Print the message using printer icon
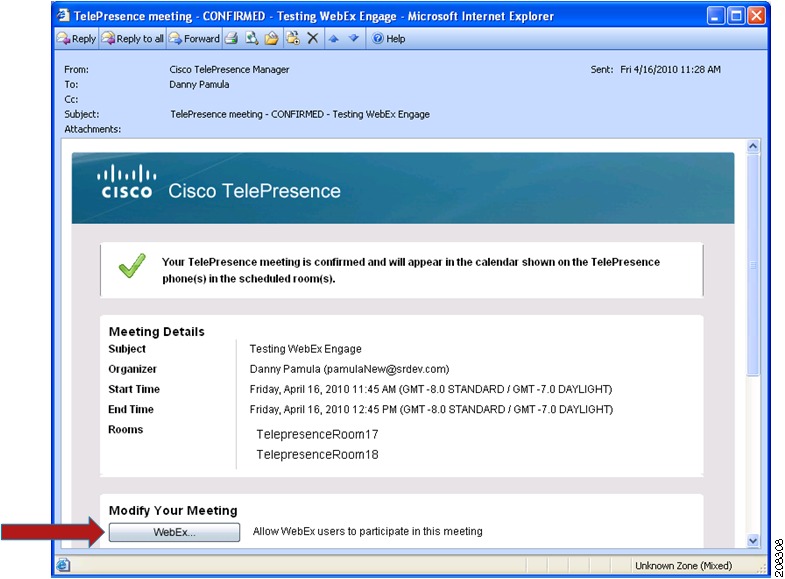This screenshot has width=785, height=579. 231,39
